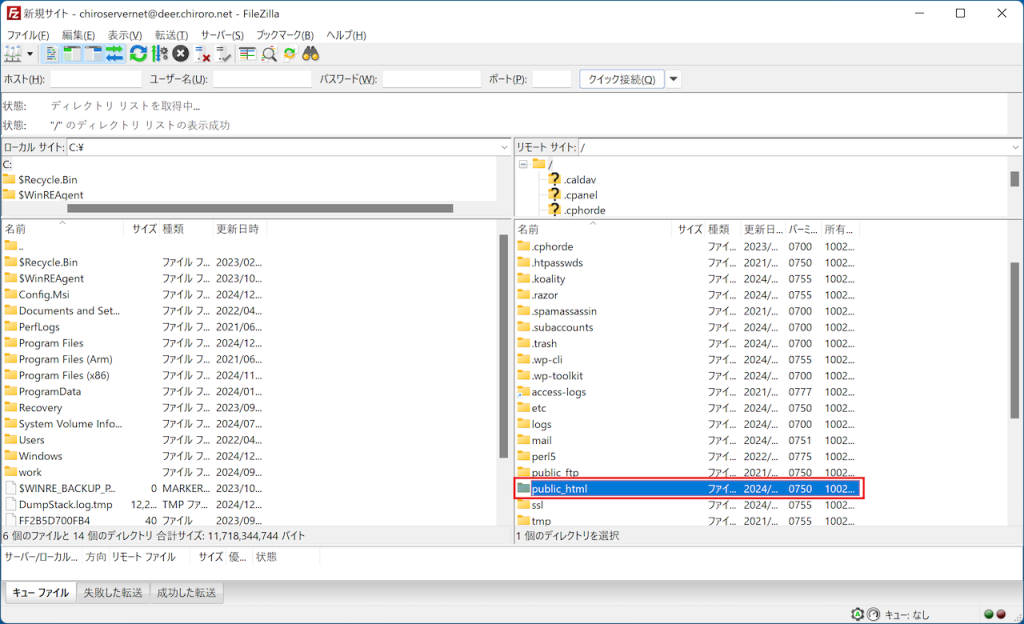Open the Site Manager dropdown arrow

coord(31,54)
